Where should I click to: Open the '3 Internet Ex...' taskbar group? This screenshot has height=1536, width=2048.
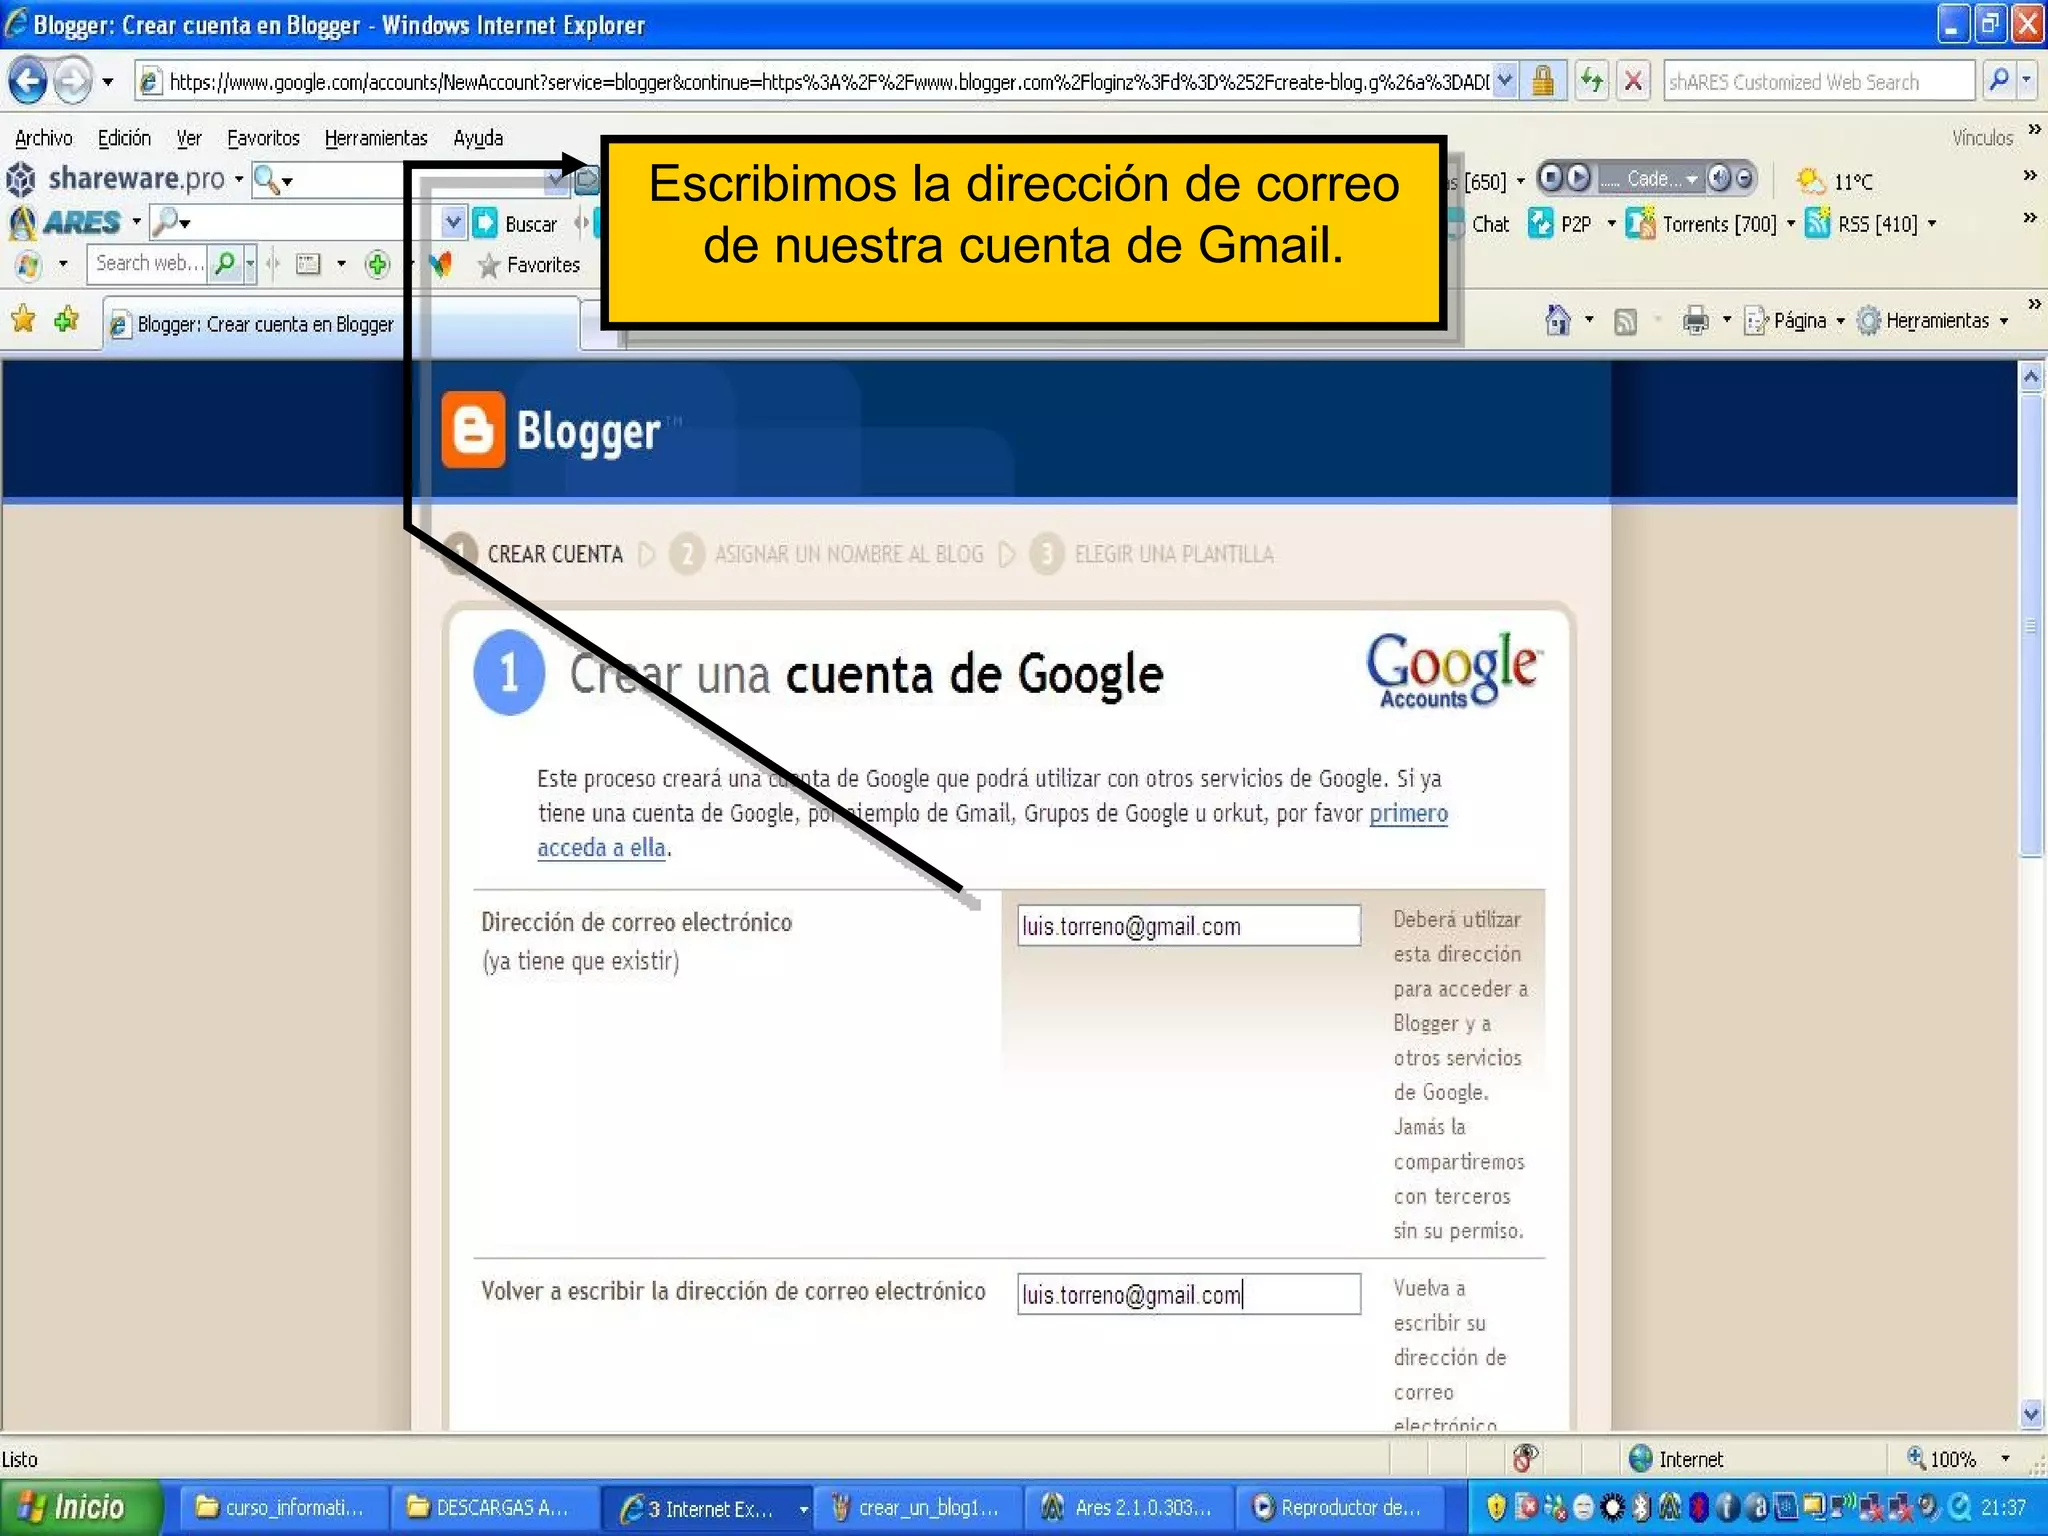pos(708,1507)
